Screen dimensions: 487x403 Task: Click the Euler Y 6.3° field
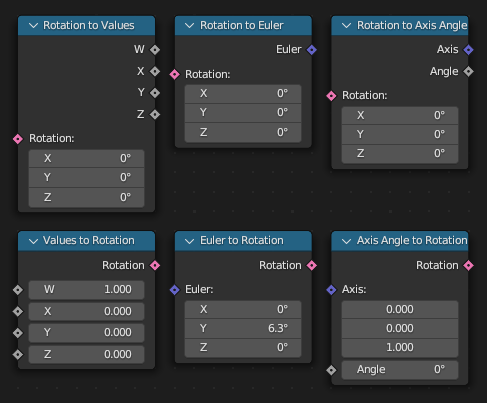(243, 328)
